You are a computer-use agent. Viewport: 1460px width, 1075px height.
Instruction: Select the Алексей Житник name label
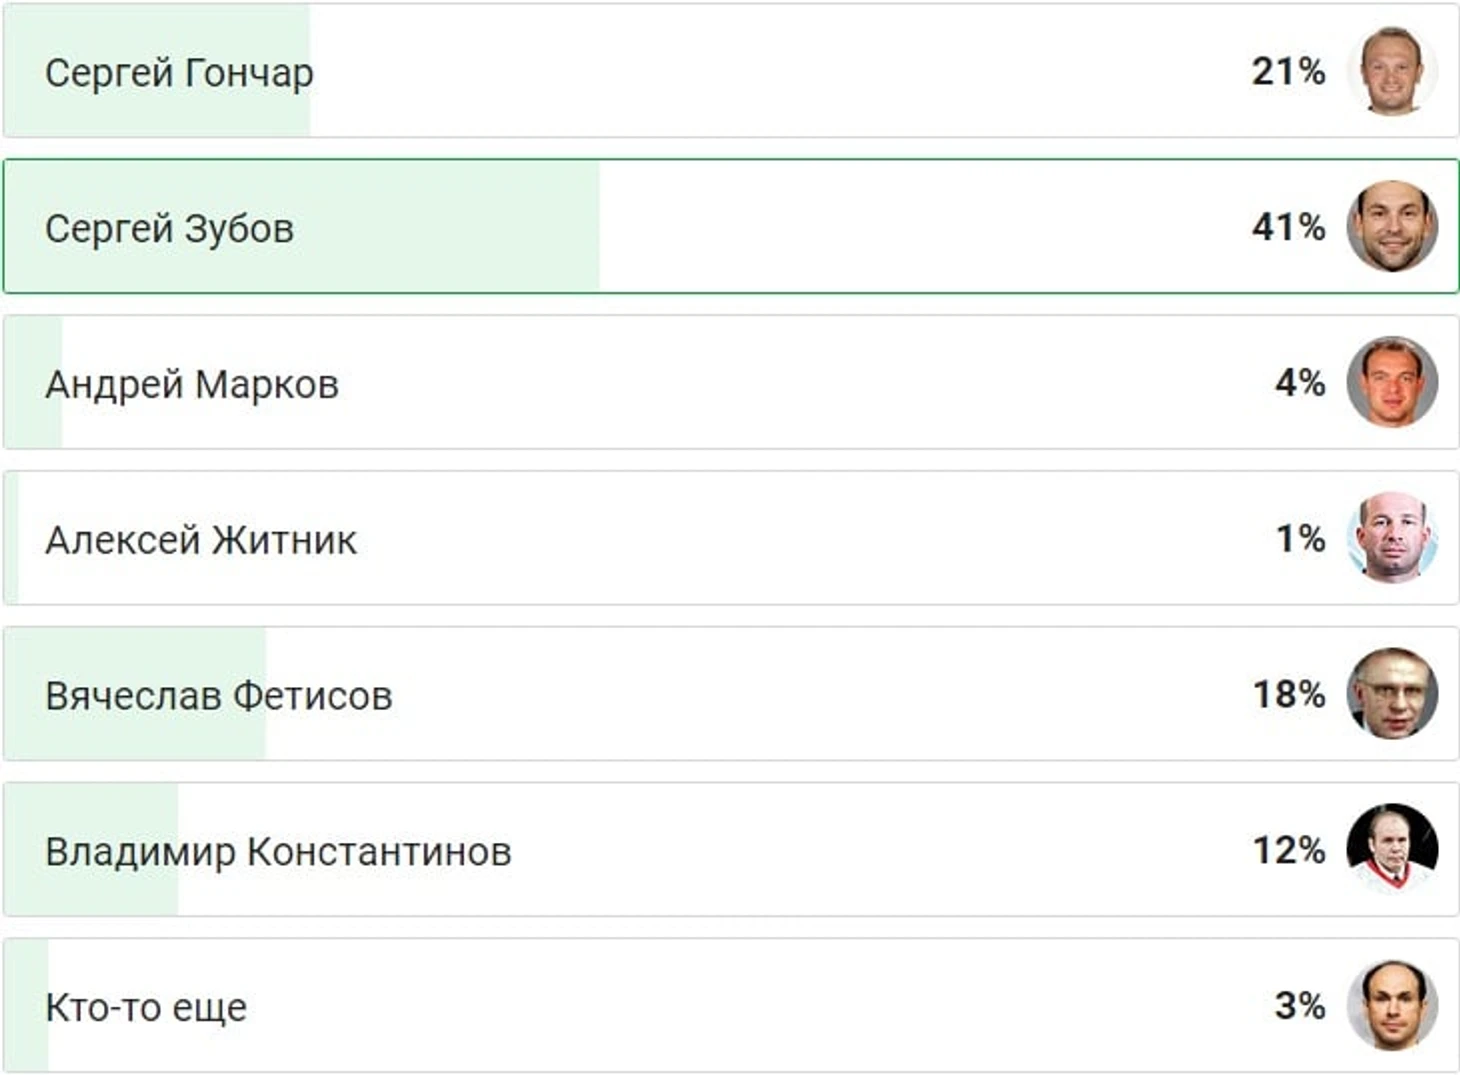(201, 541)
